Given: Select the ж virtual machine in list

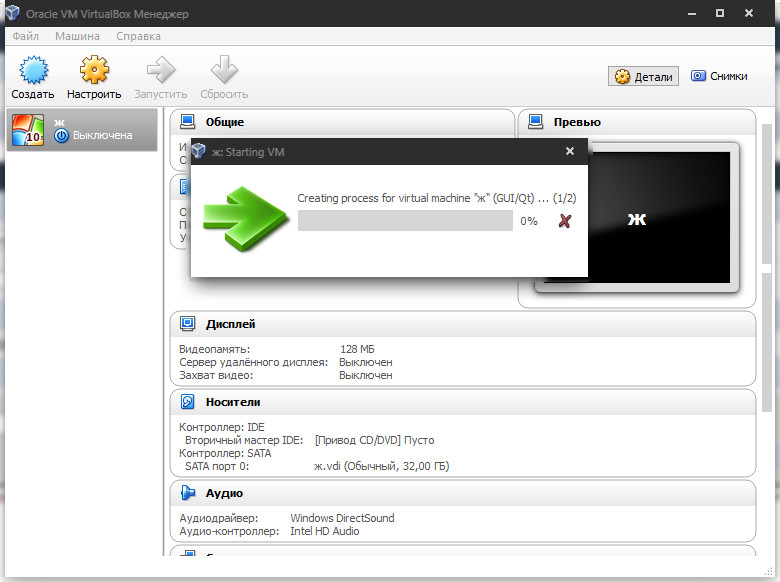Looking at the screenshot, I should click(82, 130).
